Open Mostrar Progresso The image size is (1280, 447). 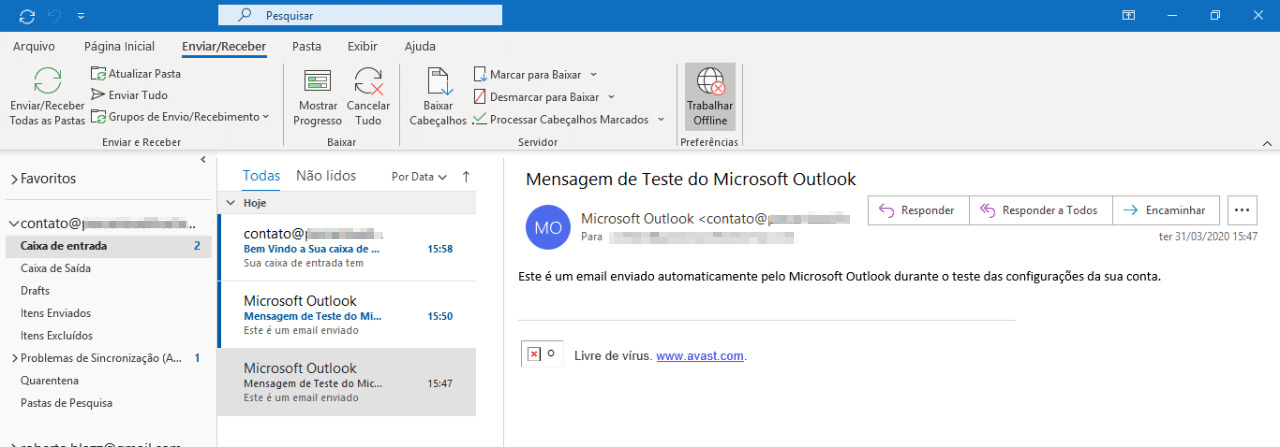pyautogui.click(x=317, y=98)
